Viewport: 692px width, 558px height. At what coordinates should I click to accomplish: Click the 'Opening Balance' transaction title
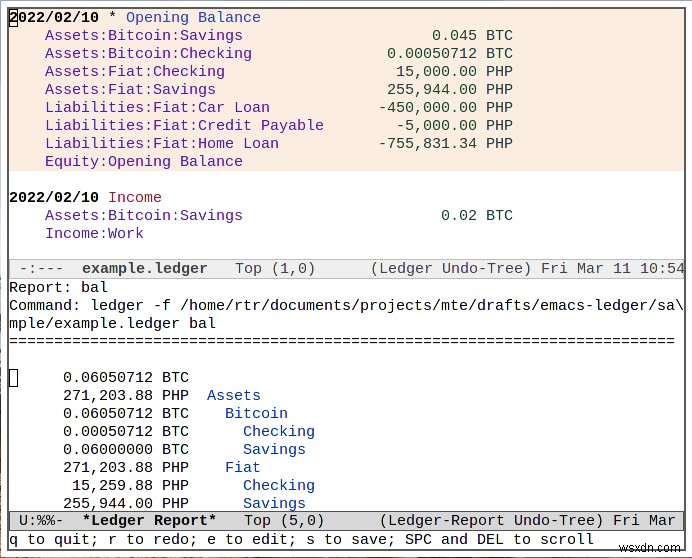(193, 17)
